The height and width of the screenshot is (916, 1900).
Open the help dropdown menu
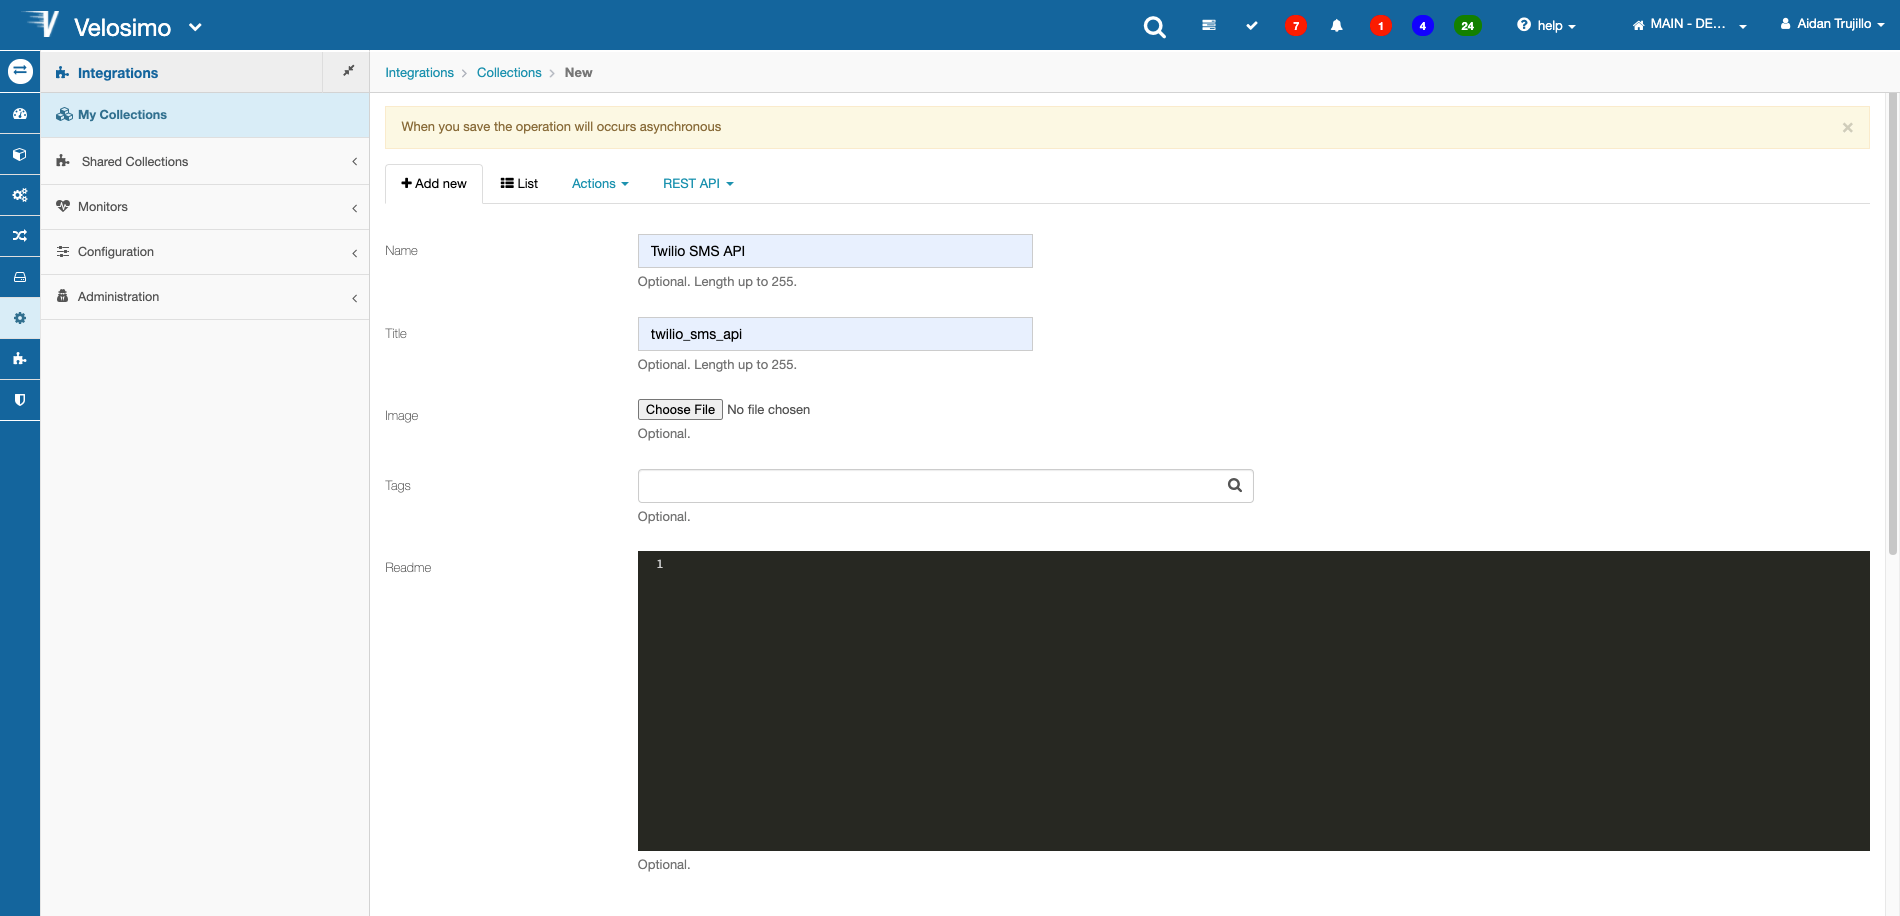1546,25
